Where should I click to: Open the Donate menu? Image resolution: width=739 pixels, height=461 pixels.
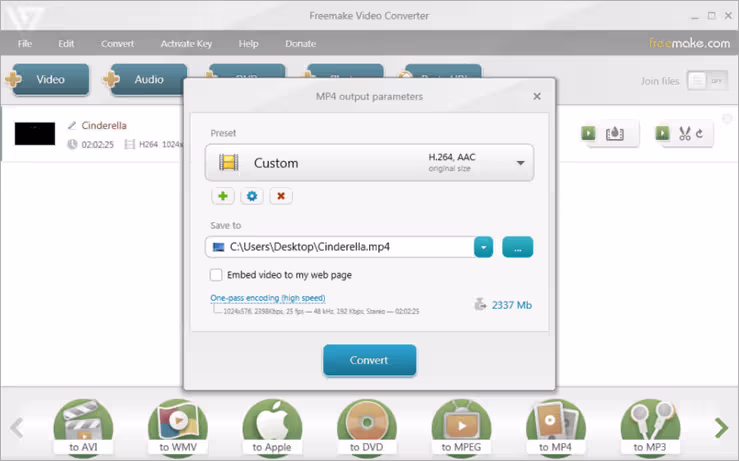300,44
